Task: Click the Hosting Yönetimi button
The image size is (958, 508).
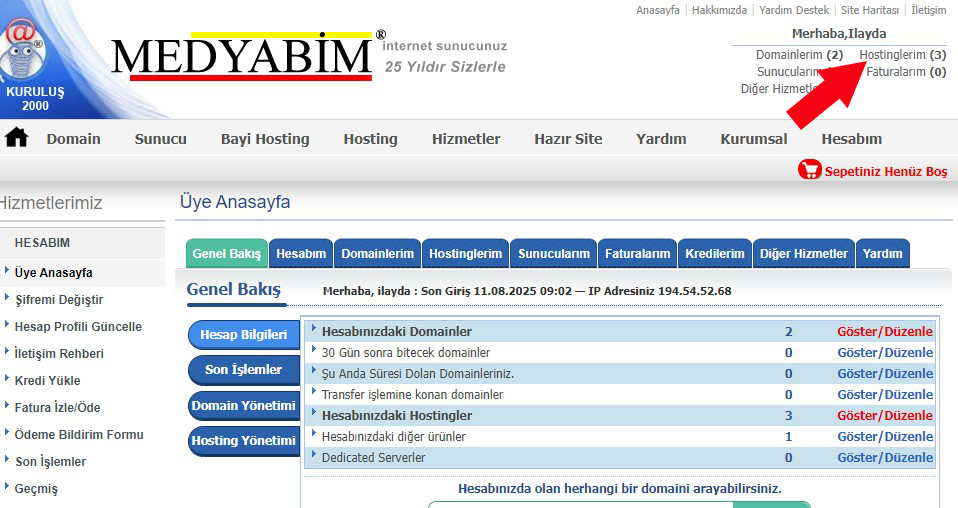Action: click(243, 440)
